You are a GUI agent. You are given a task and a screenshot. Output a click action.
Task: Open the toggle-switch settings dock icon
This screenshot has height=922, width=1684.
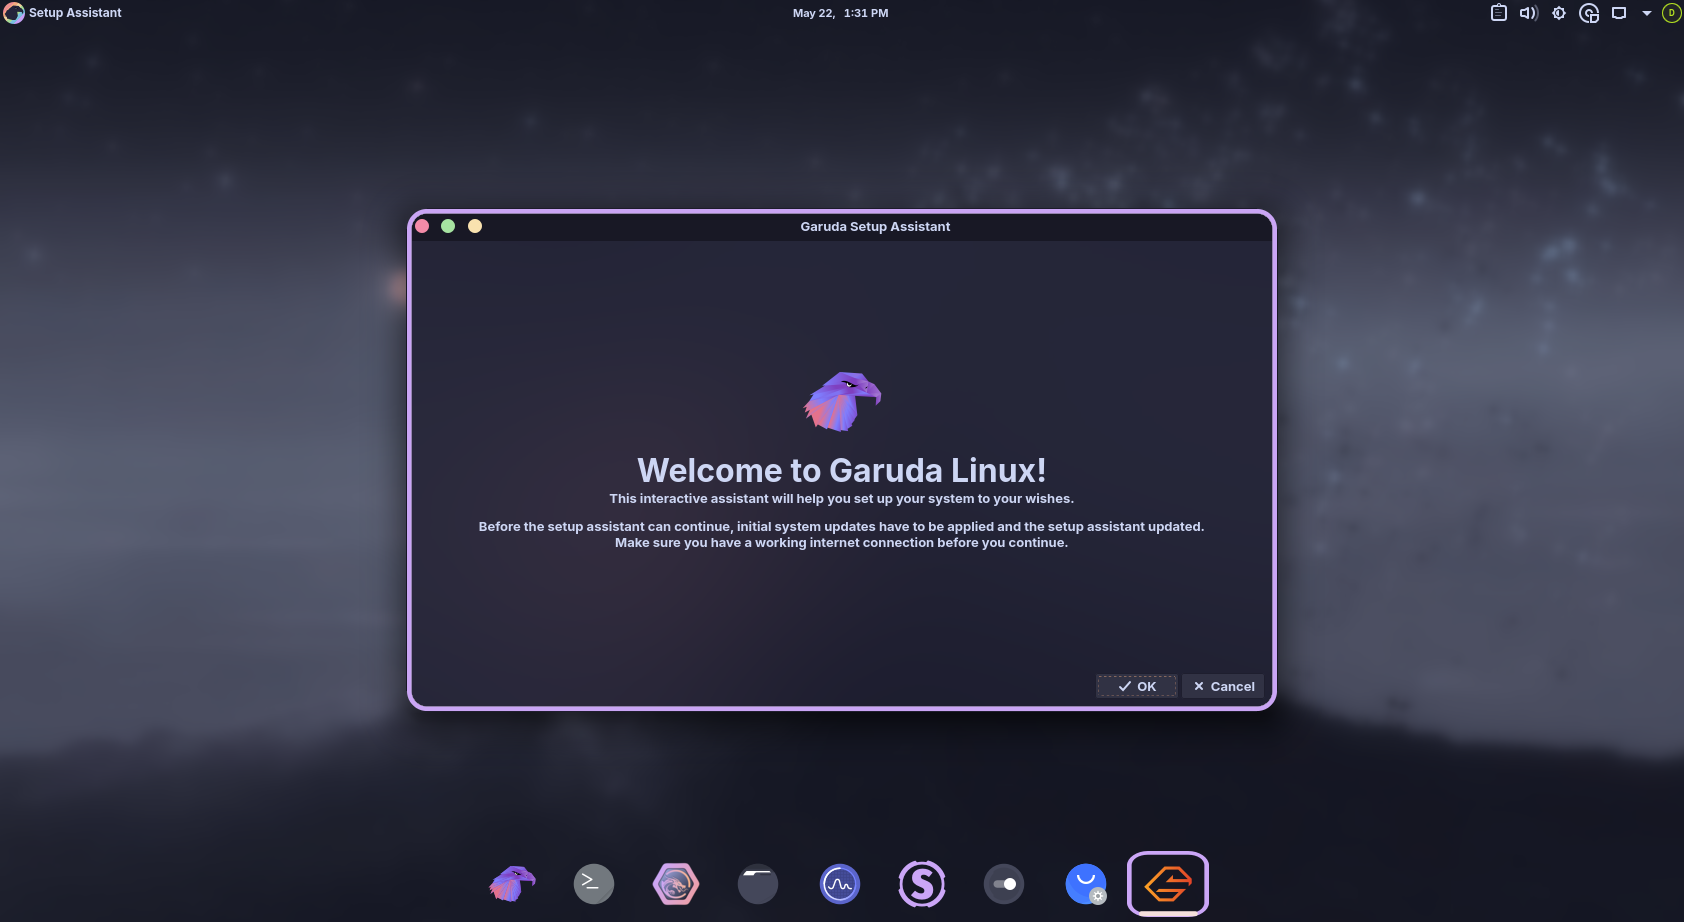(x=1004, y=884)
